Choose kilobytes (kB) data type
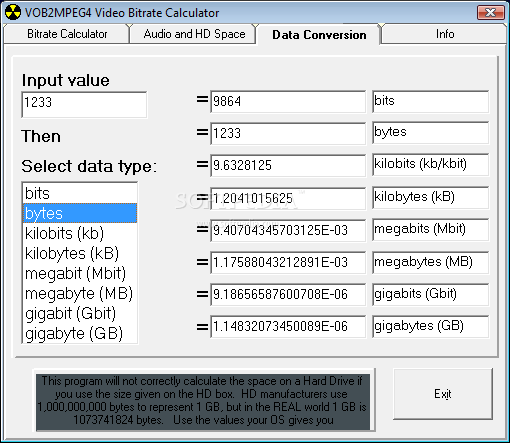Viewport: 510px width, 443px height. tap(80, 253)
